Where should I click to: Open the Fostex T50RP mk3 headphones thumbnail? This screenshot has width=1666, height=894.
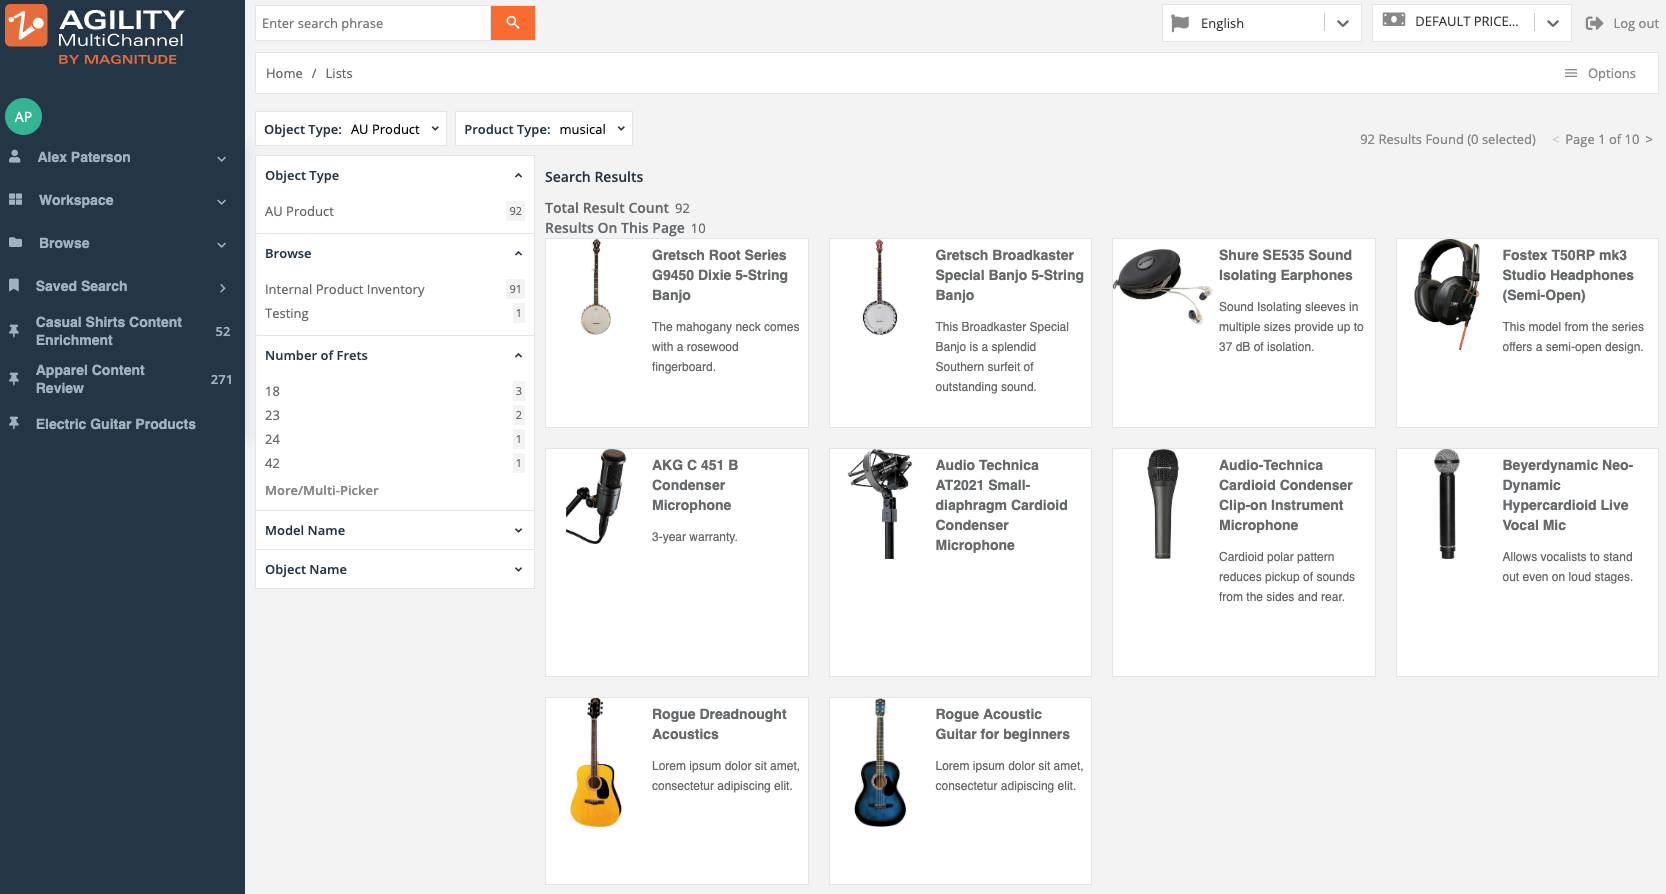[x=1448, y=294]
